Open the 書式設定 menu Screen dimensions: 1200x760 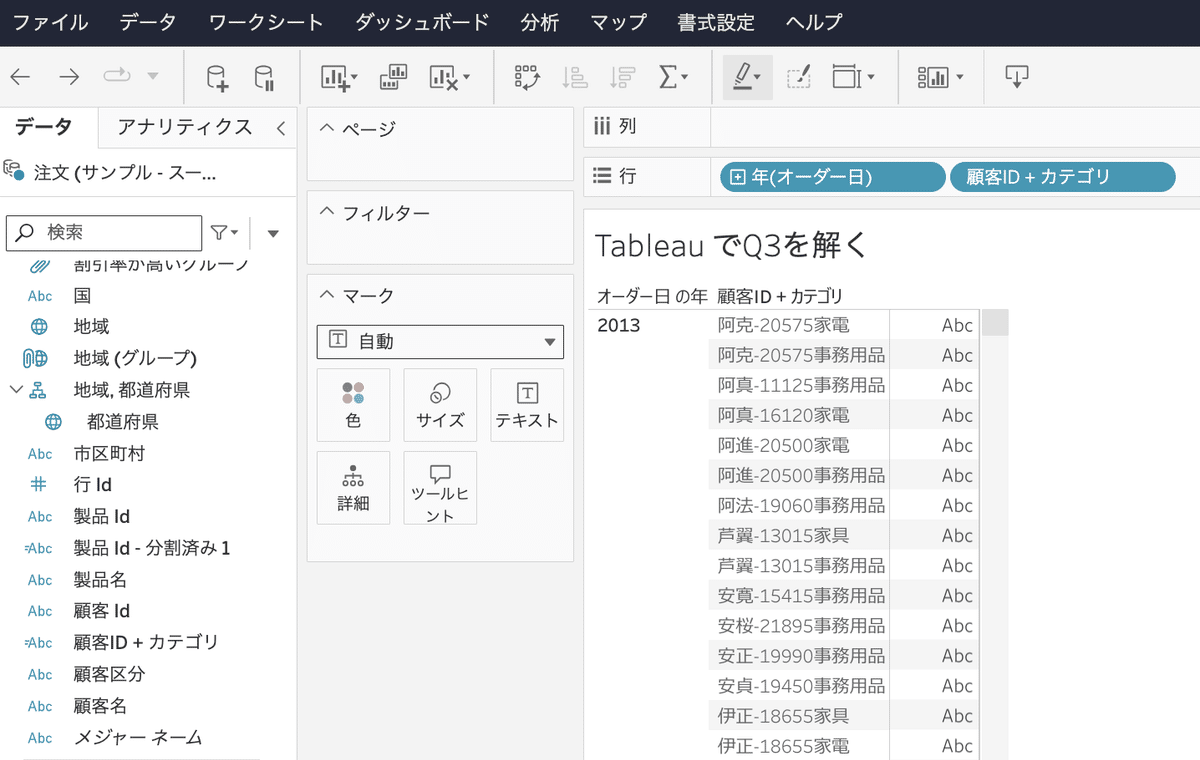tap(716, 22)
